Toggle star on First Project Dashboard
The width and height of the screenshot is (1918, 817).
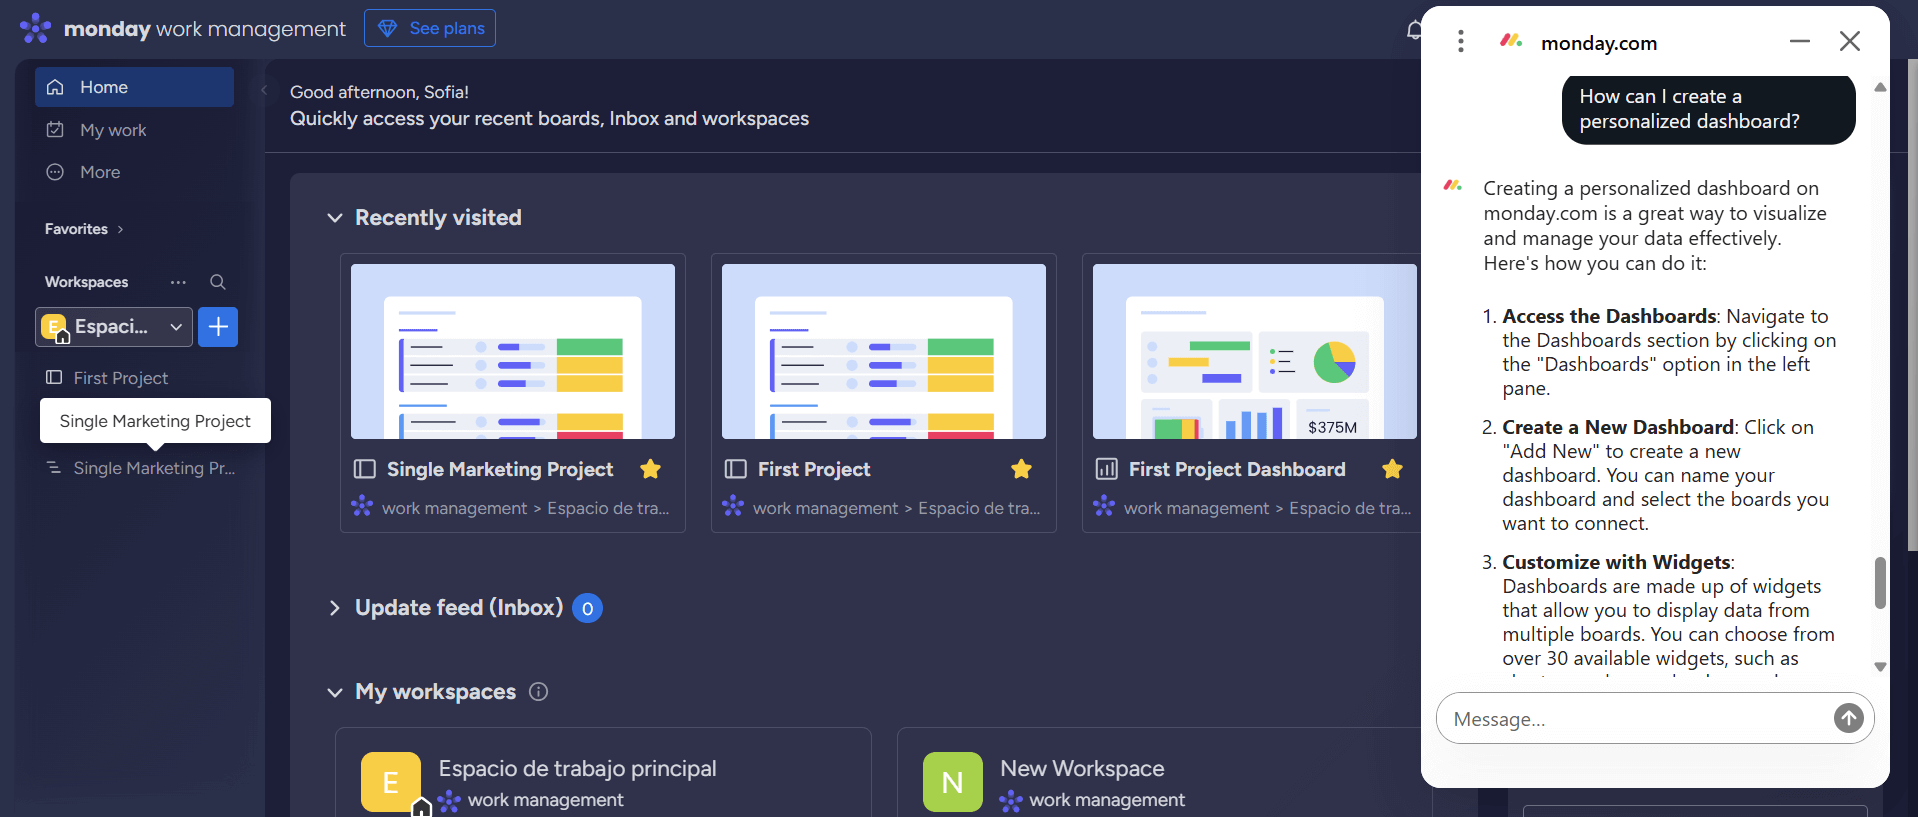(x=1392, y=469)
